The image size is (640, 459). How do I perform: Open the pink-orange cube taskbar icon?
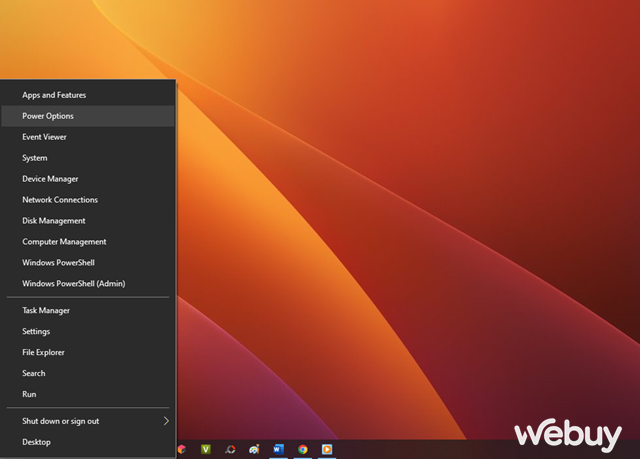point(182,449)
